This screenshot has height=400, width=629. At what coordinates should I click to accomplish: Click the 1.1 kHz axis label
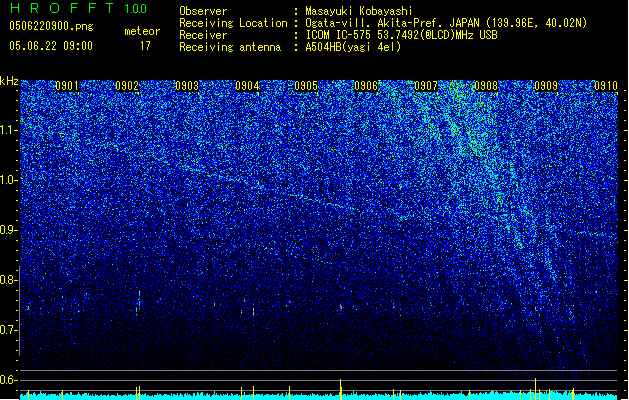click(x=8, y=130)
